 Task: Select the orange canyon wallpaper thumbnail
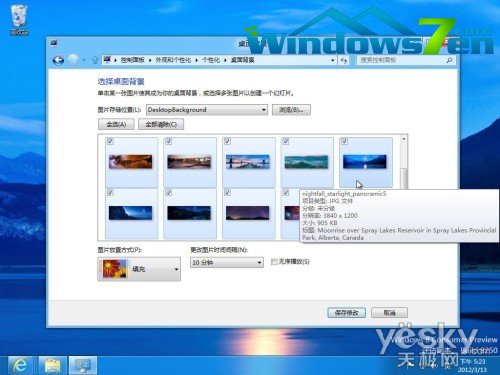click(x=130, y=162)
